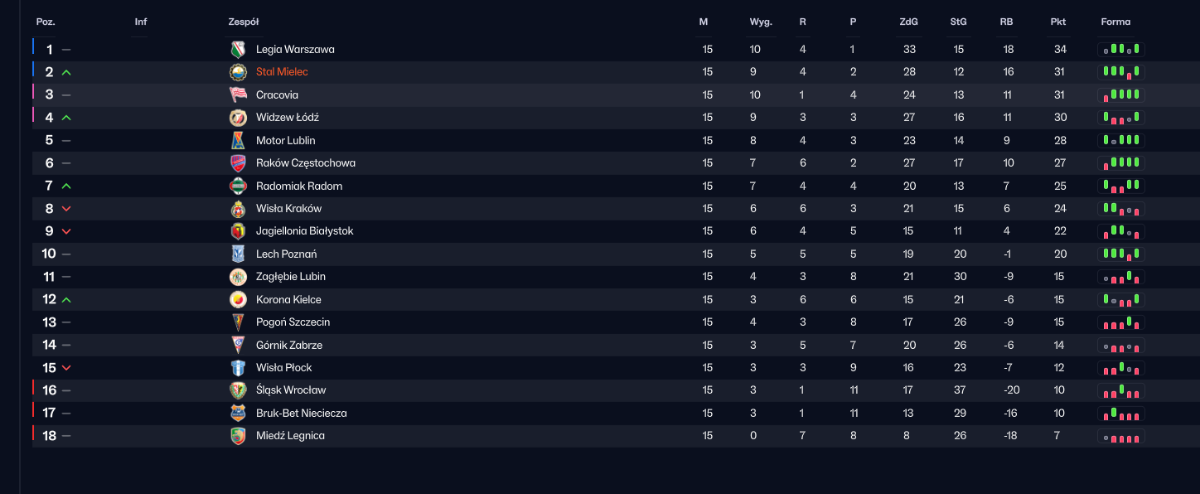Click the Widzew Łódź crest icon
1200x494 pixels.
(238, 118)
